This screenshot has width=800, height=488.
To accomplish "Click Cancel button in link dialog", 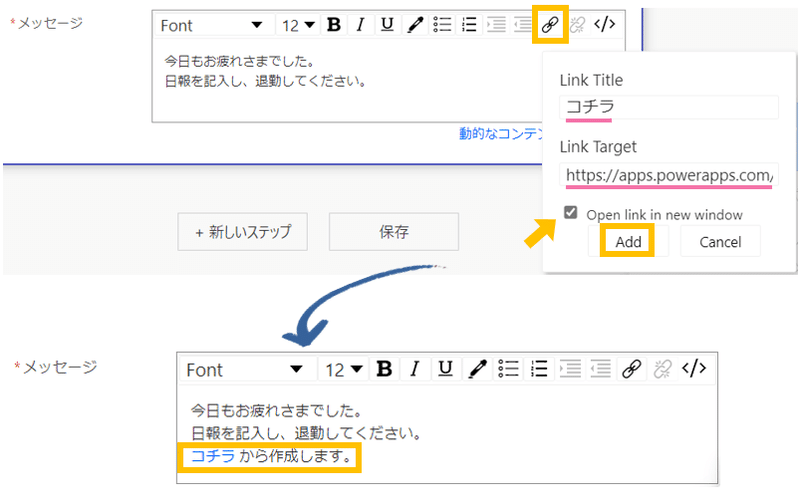I will point(720,241).
